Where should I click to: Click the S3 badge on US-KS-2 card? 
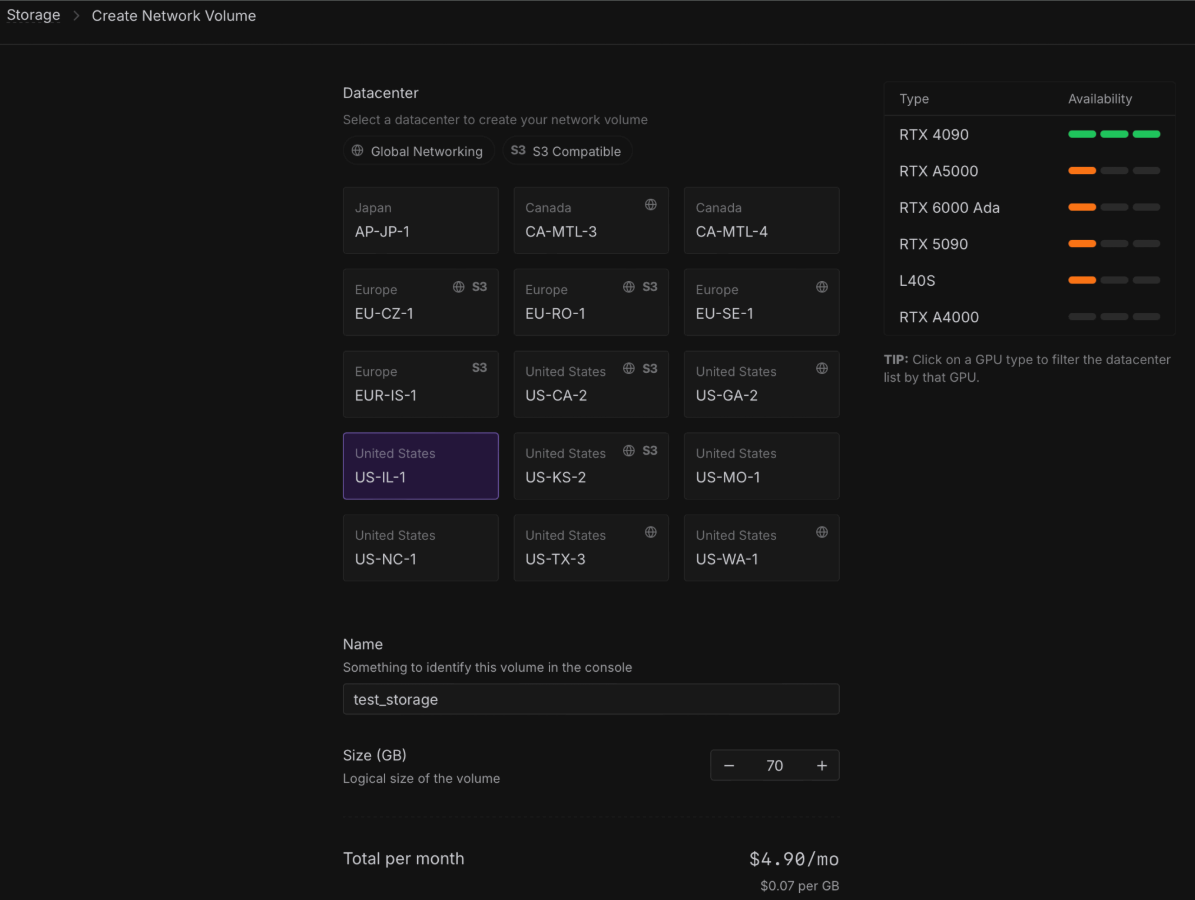[650, 451]
